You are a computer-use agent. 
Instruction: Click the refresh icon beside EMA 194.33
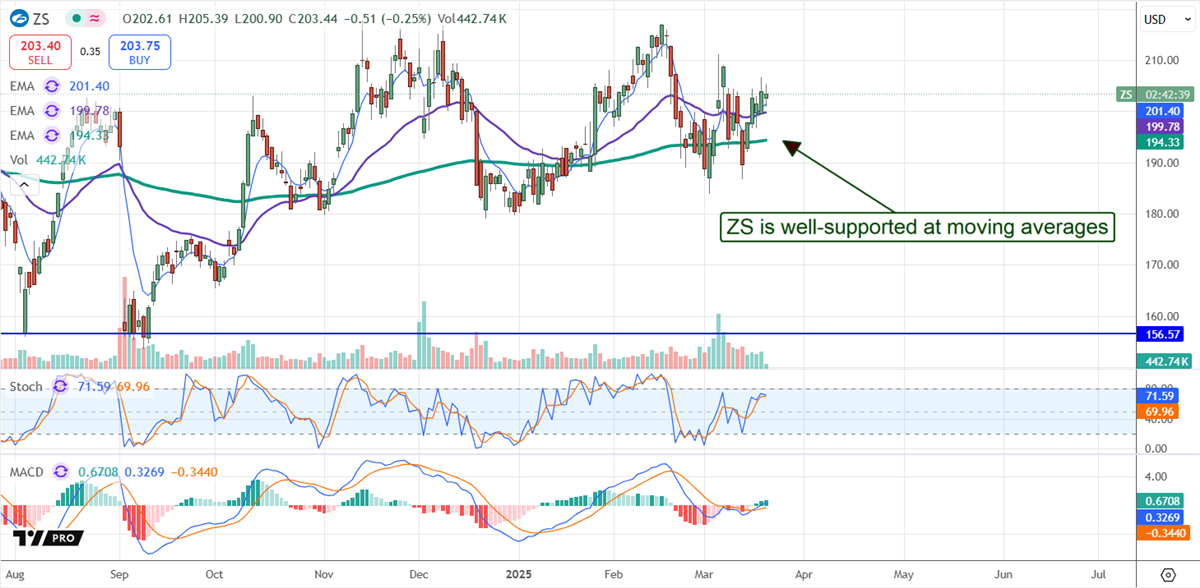(x=52, y=135)
